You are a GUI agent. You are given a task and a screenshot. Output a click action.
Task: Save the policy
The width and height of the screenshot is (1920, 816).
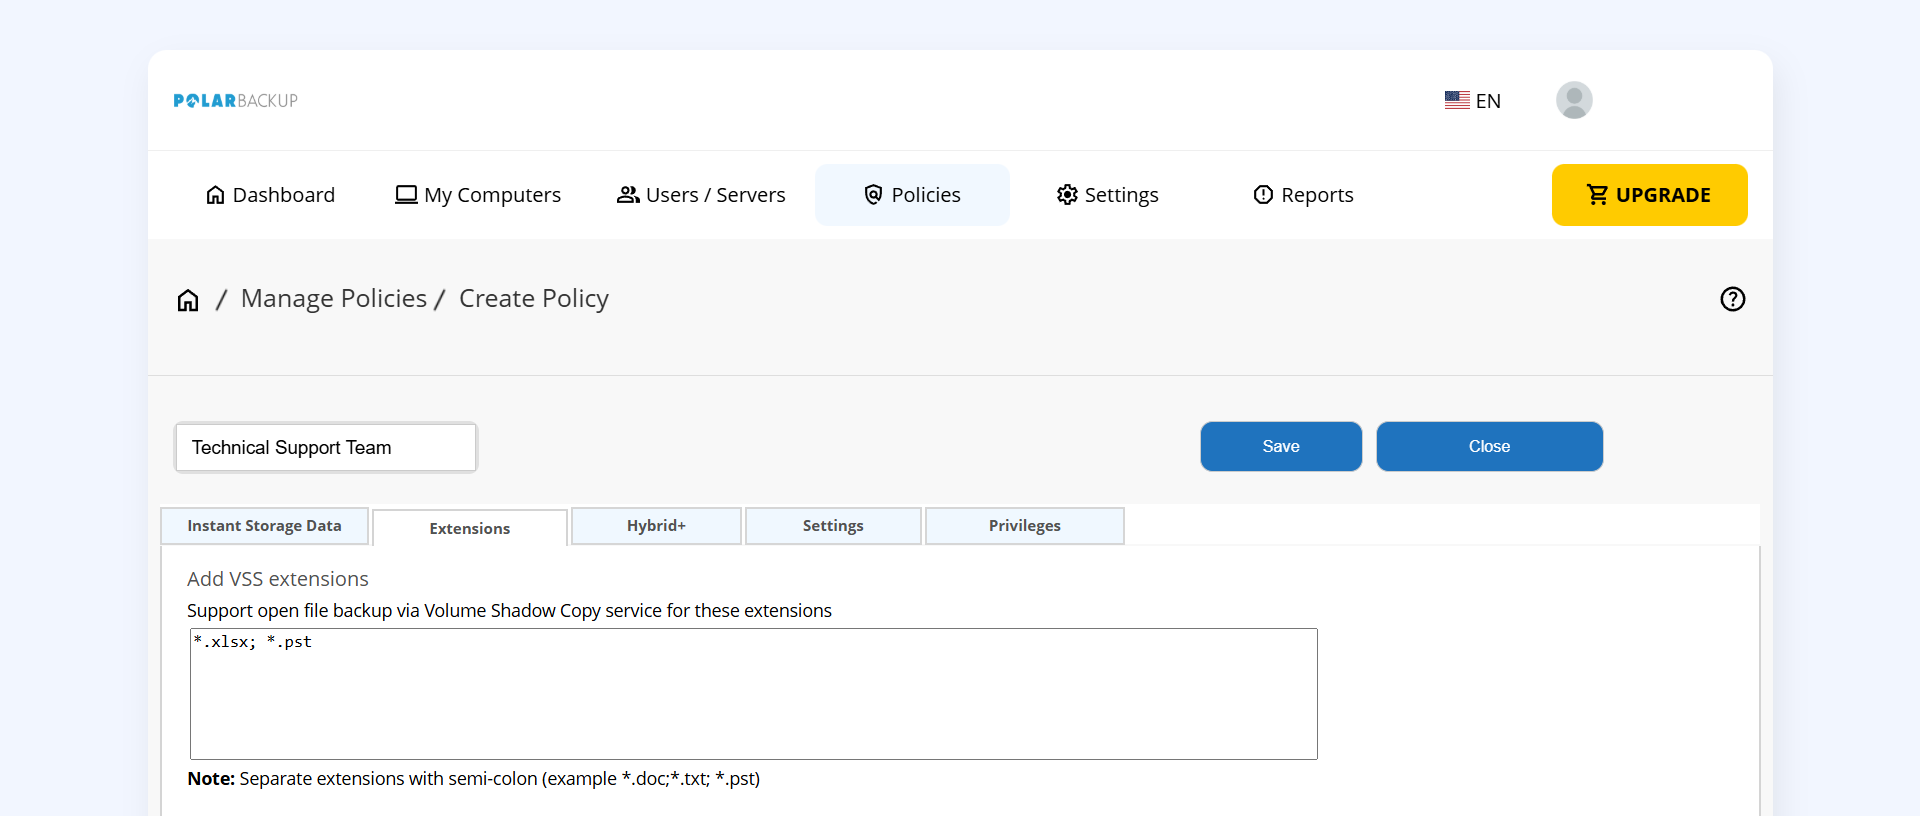[1280, 446]
